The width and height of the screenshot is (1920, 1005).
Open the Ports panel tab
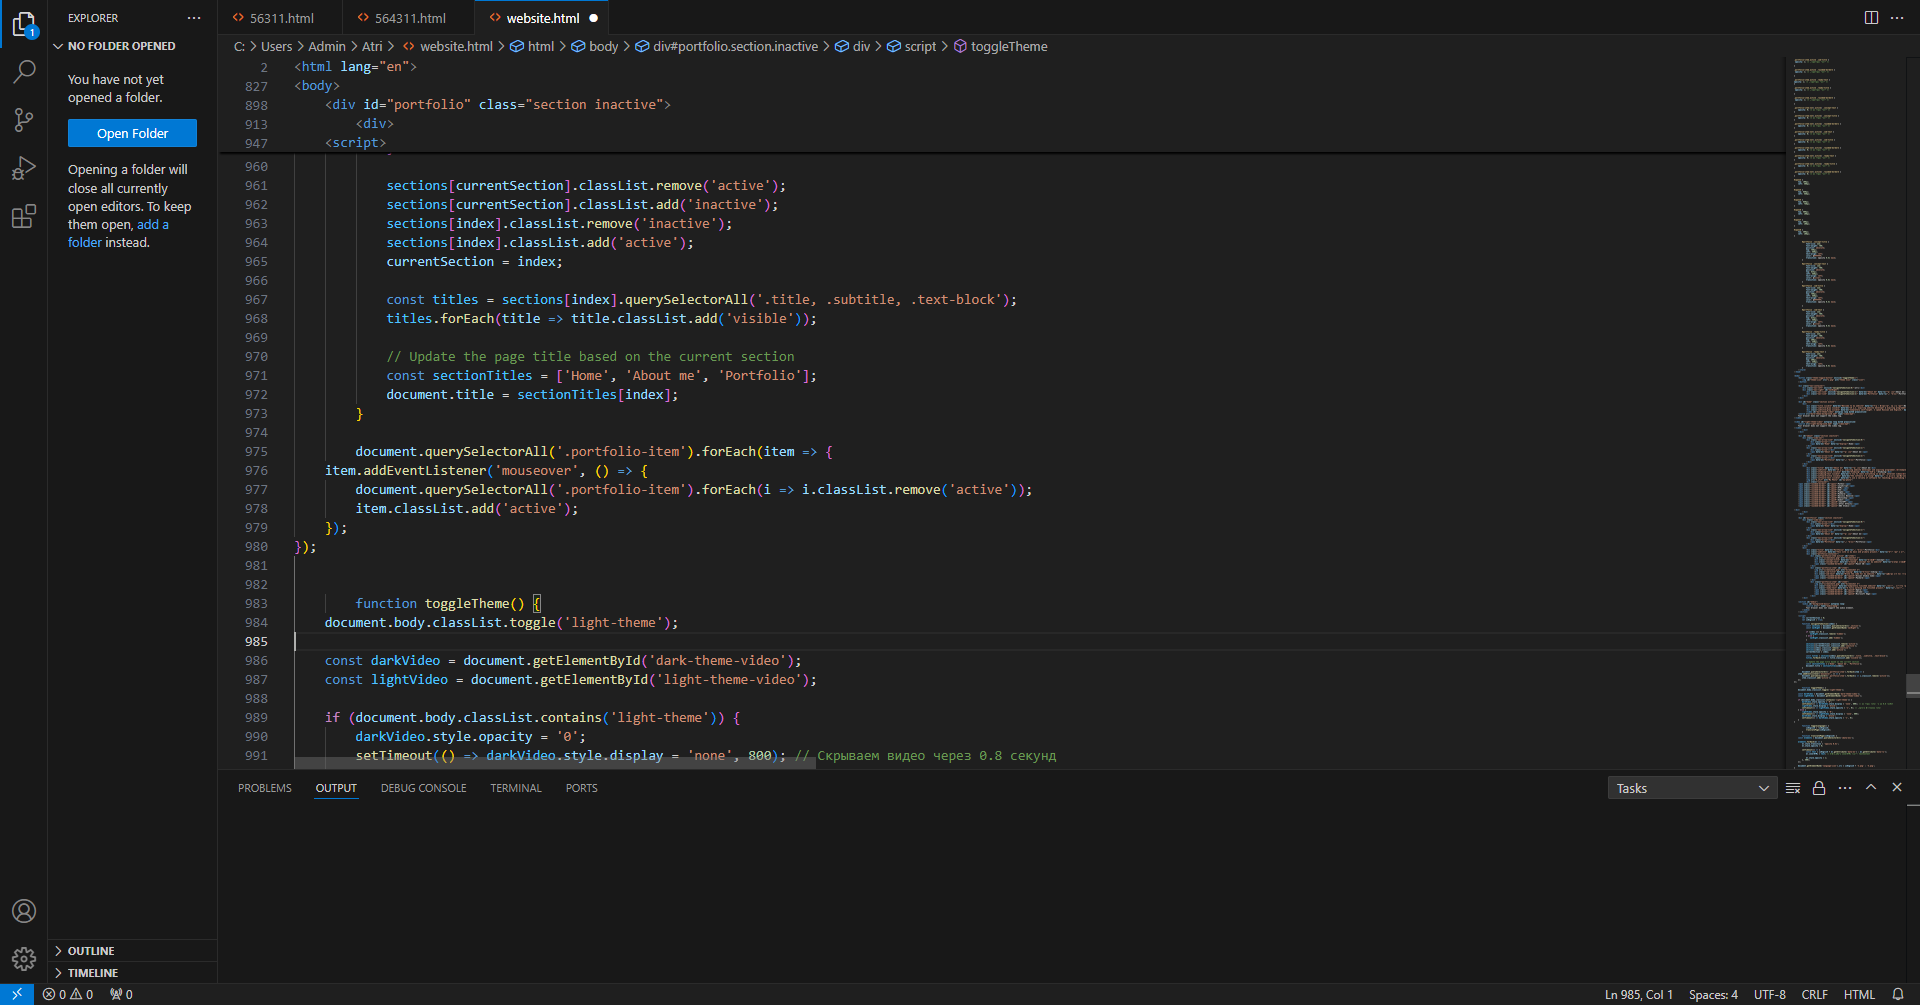point(581,788)
